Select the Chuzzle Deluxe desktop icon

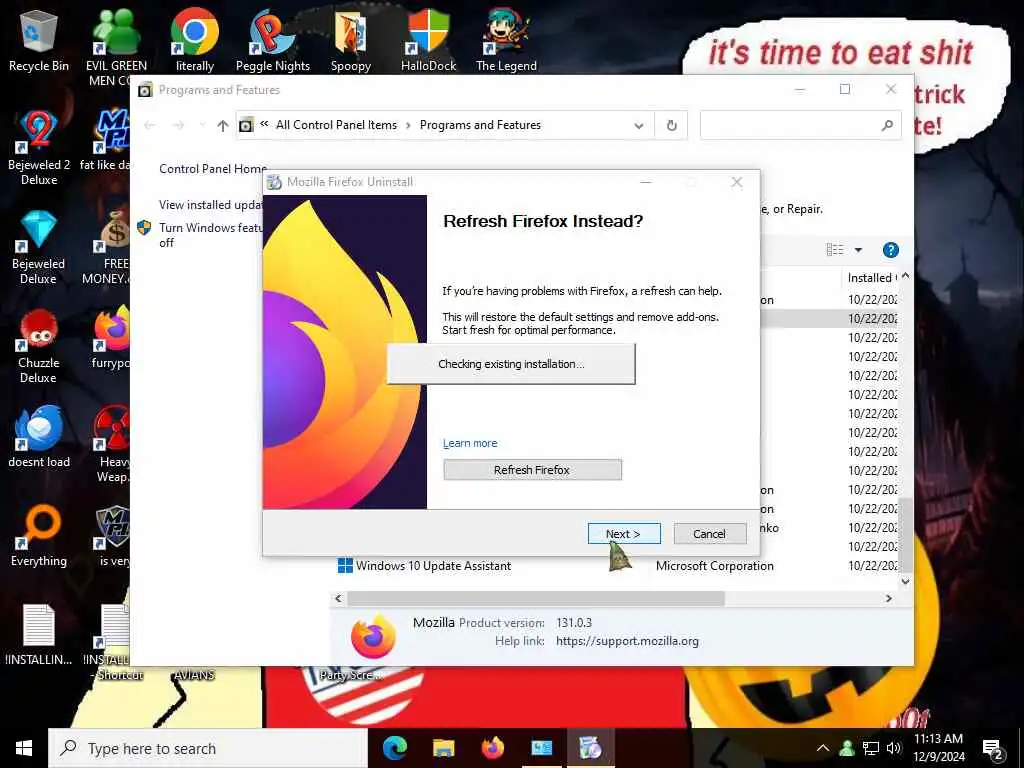coord(39,346)
